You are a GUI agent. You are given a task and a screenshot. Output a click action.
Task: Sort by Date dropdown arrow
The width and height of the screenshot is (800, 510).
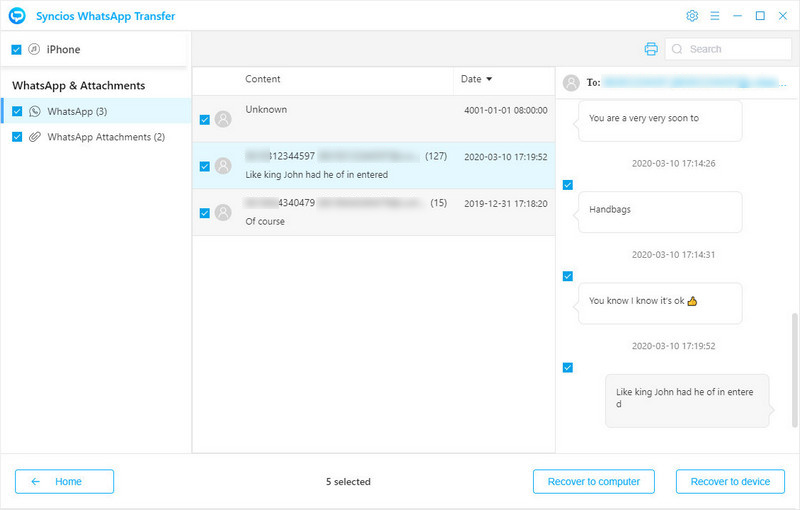(489, 79)
